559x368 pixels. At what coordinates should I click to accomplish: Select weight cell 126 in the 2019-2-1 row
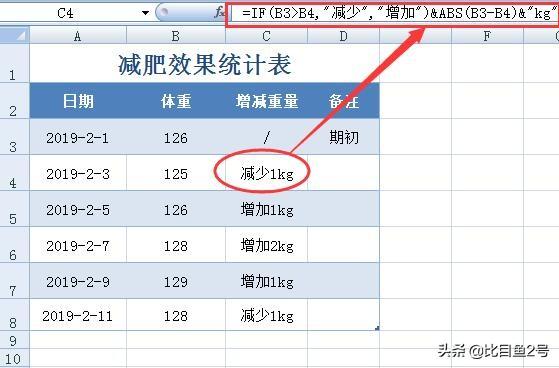point(176,137)
